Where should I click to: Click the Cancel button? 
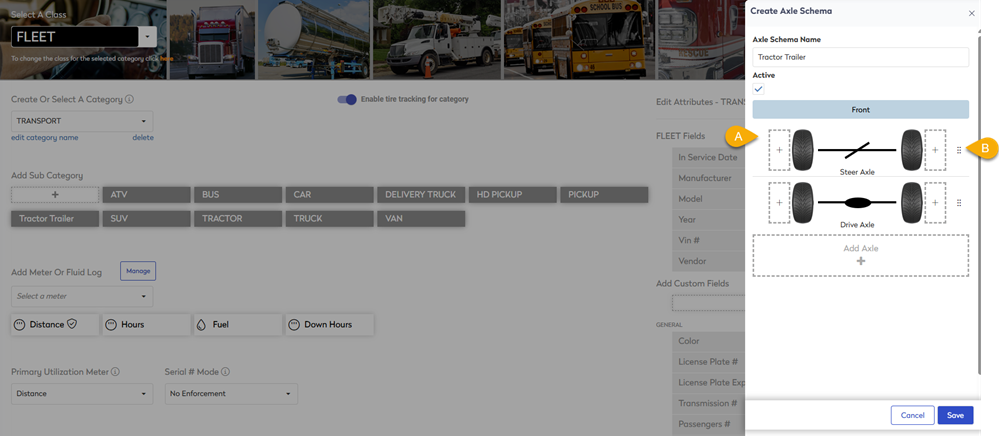click(911, 415)
